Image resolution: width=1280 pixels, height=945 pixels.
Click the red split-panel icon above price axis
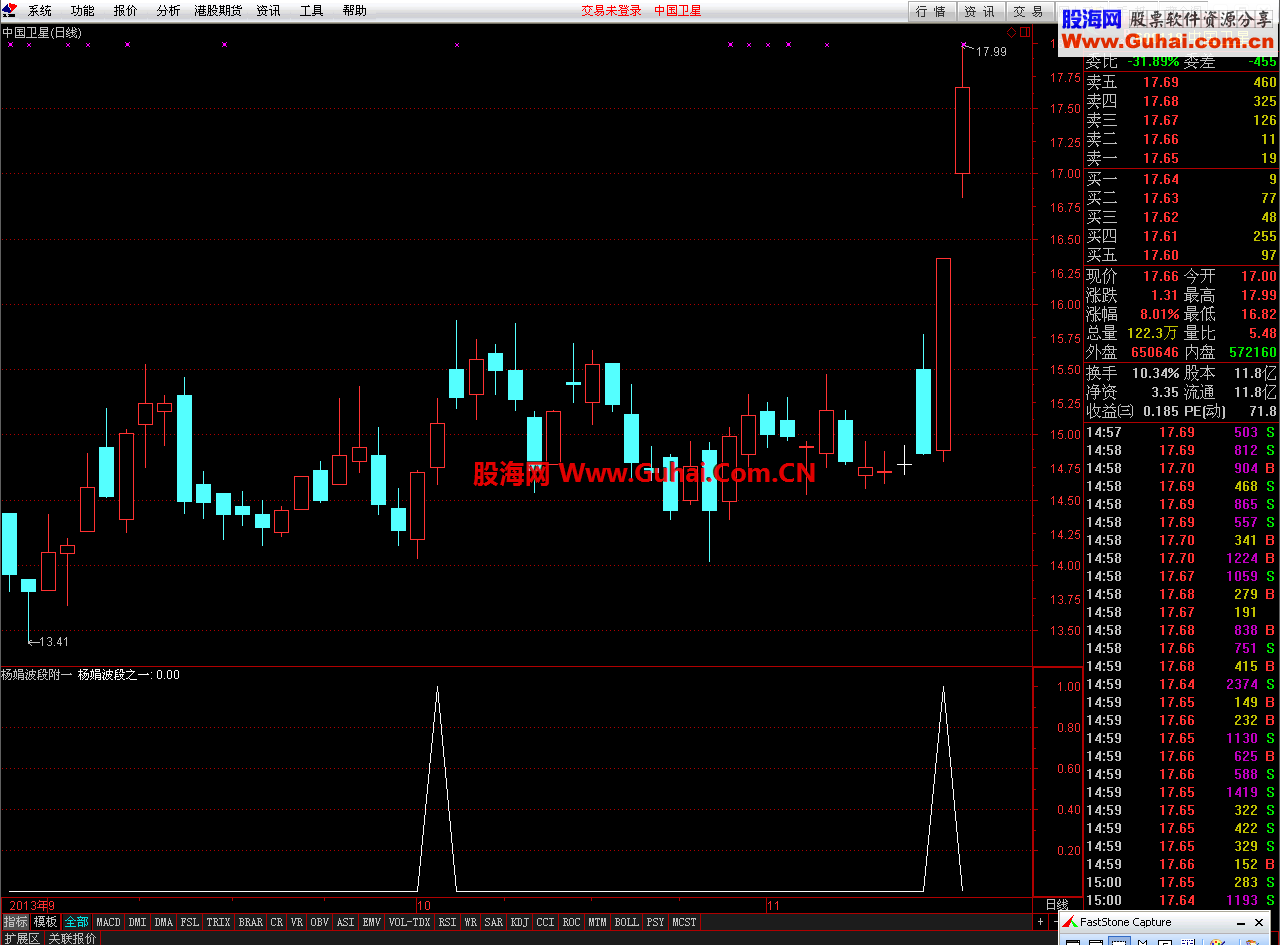click(x=1024, y=32)
